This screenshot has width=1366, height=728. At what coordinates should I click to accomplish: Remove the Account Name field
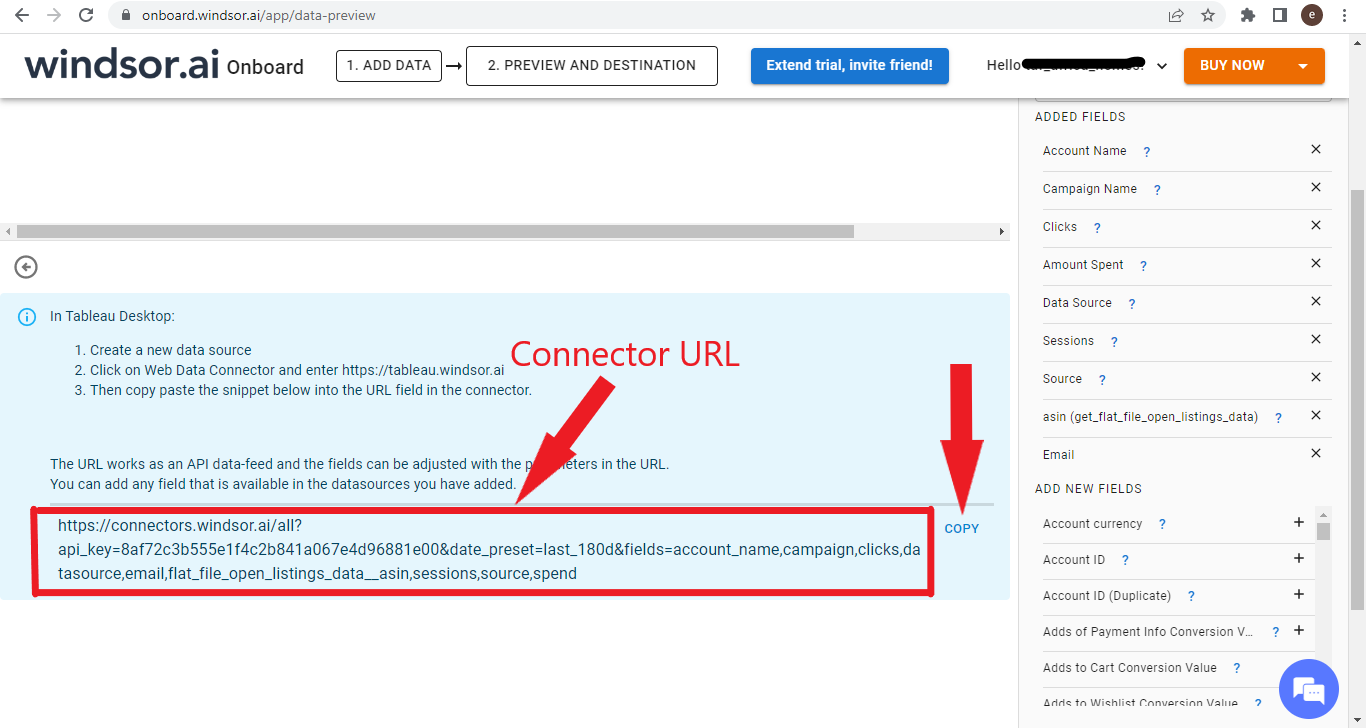point(1316,149)
